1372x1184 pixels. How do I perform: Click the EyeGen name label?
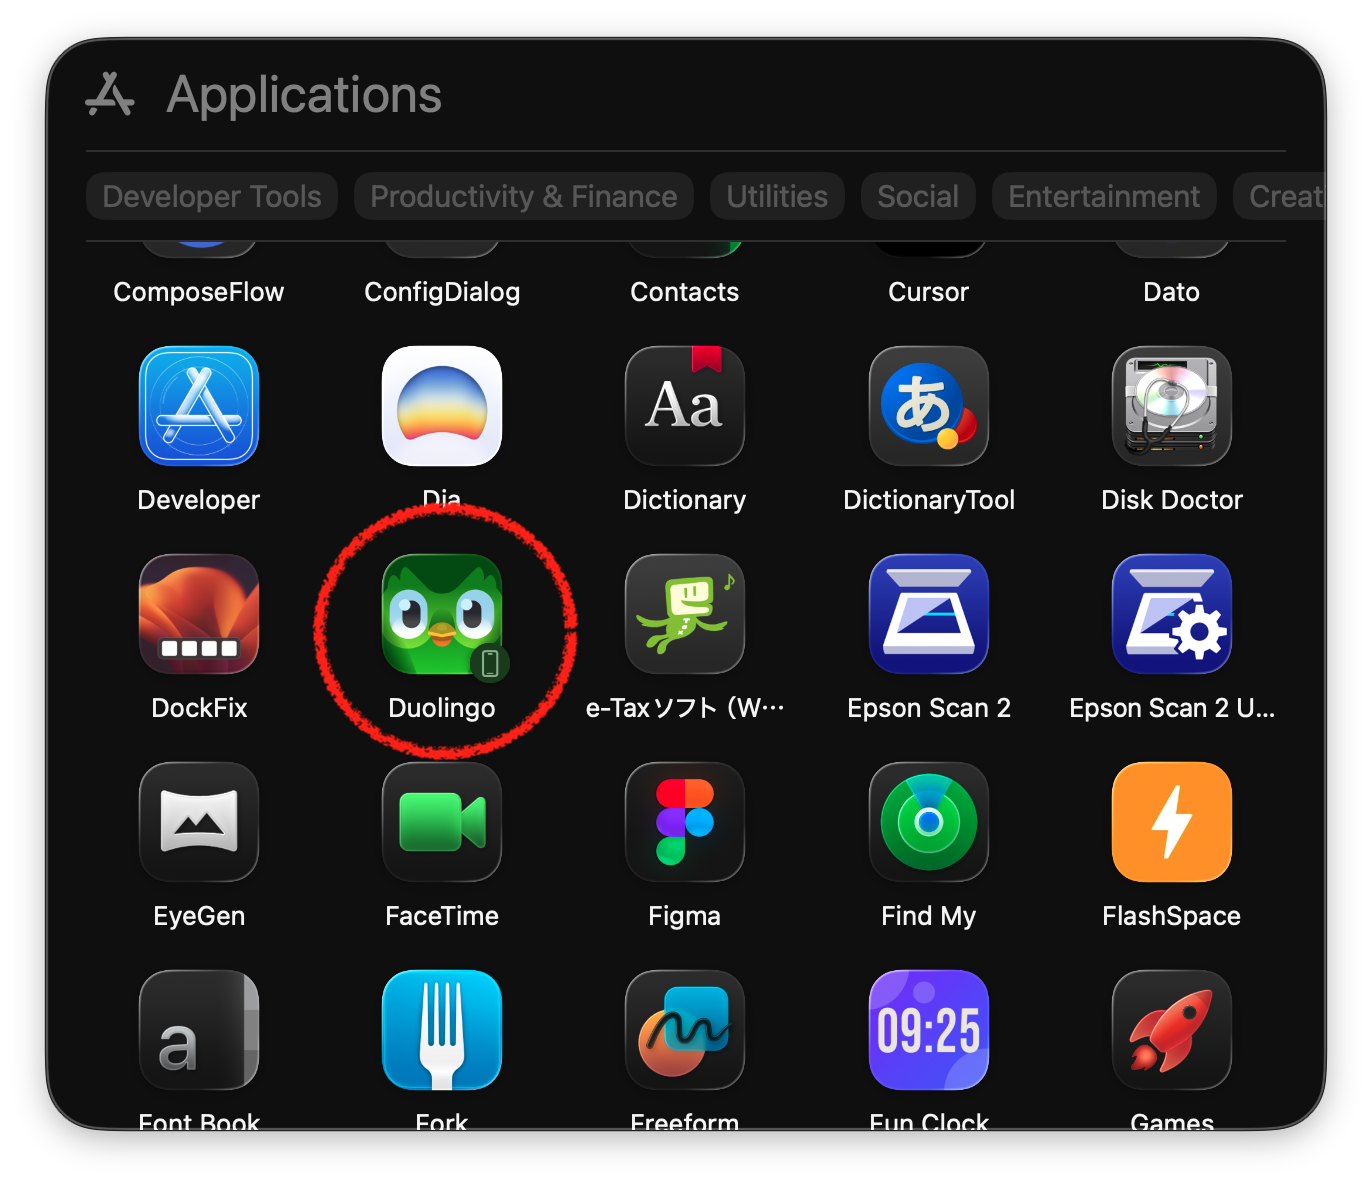click(x=199, y=916)
